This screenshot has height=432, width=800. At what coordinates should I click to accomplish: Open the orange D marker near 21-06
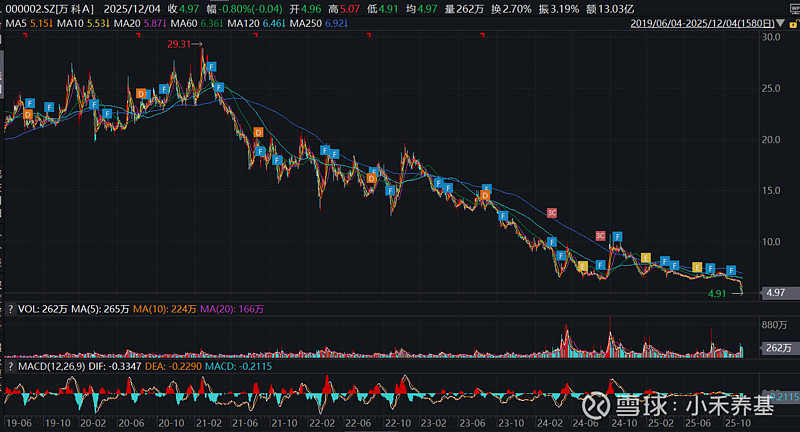tap(258, 133)
